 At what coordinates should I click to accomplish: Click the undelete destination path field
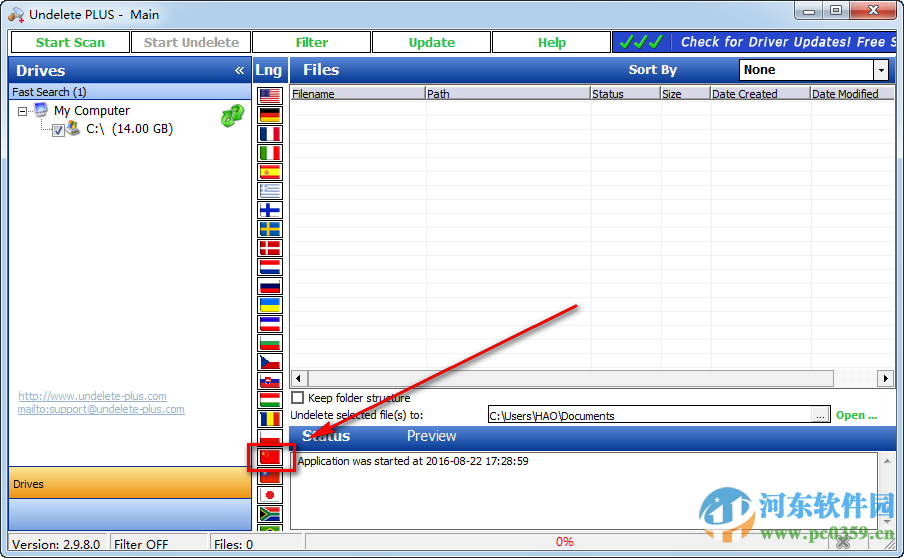pyautogui.click(x=650, y=416)
